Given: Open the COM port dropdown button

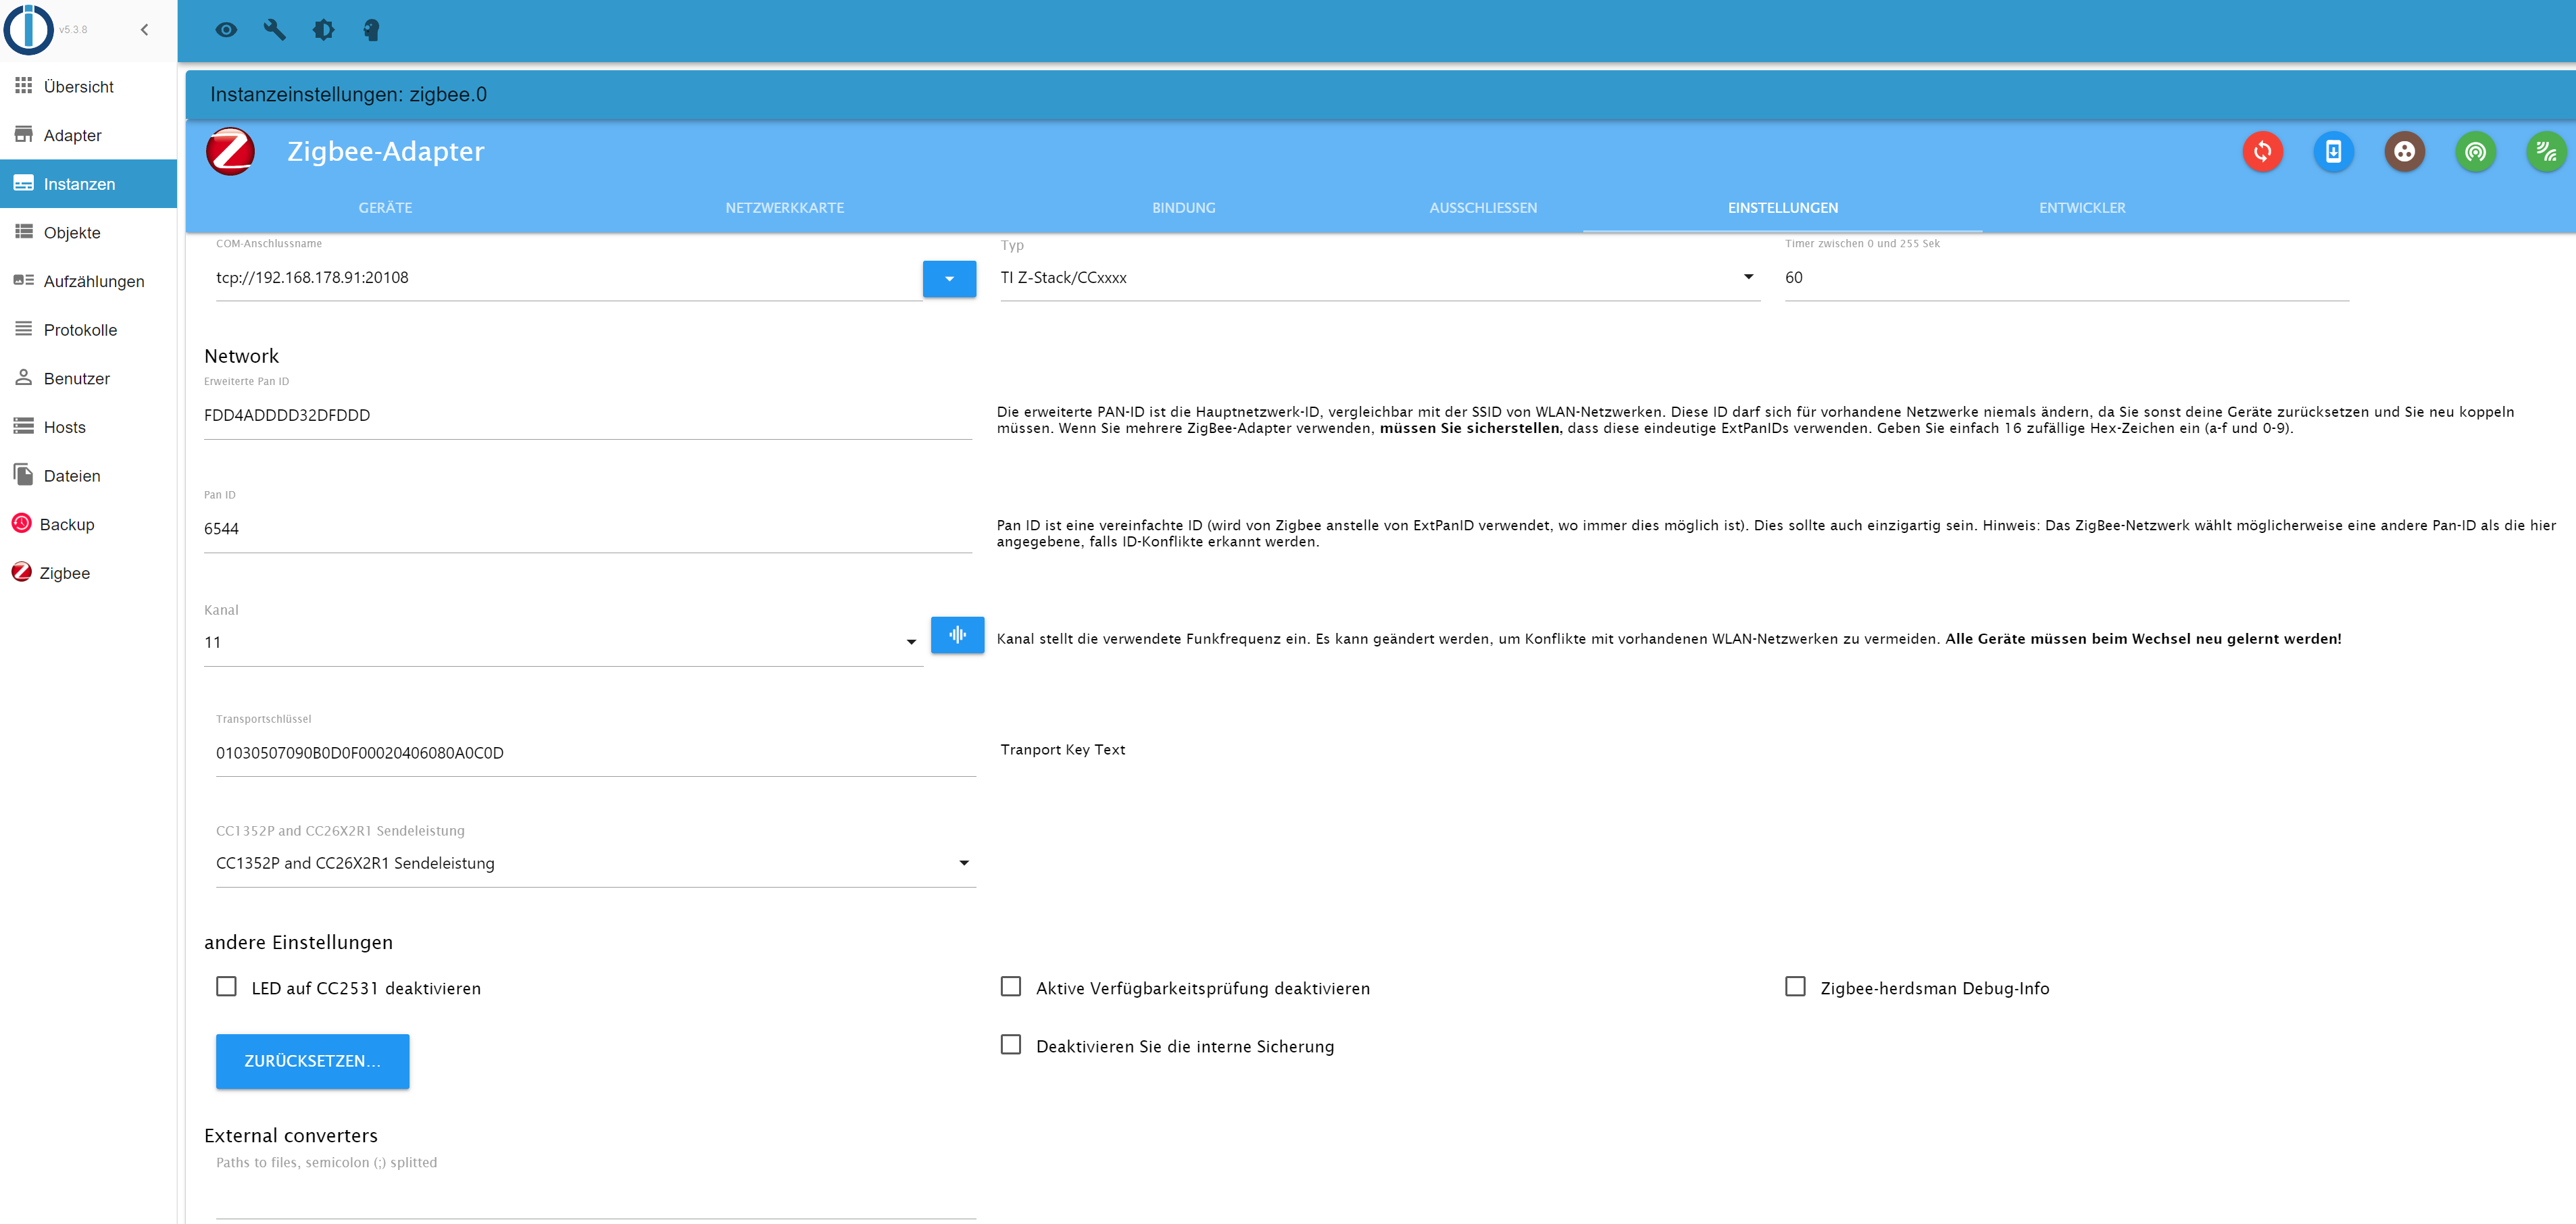Looking at the screenshot, I should pyautogui.click(x=949, y=279).
